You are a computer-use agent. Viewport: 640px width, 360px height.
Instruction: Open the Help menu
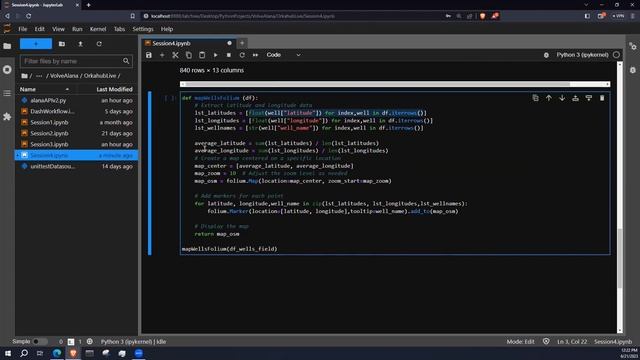(167, 29)
